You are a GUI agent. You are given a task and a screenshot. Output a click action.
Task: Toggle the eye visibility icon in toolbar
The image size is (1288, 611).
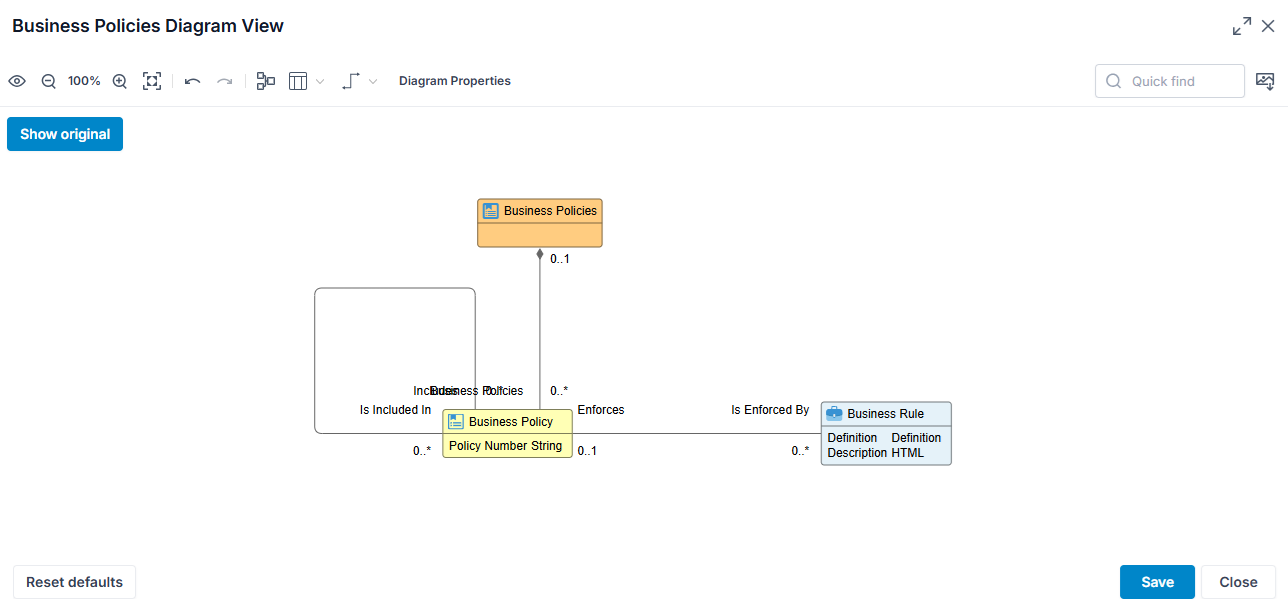[17, 81]
